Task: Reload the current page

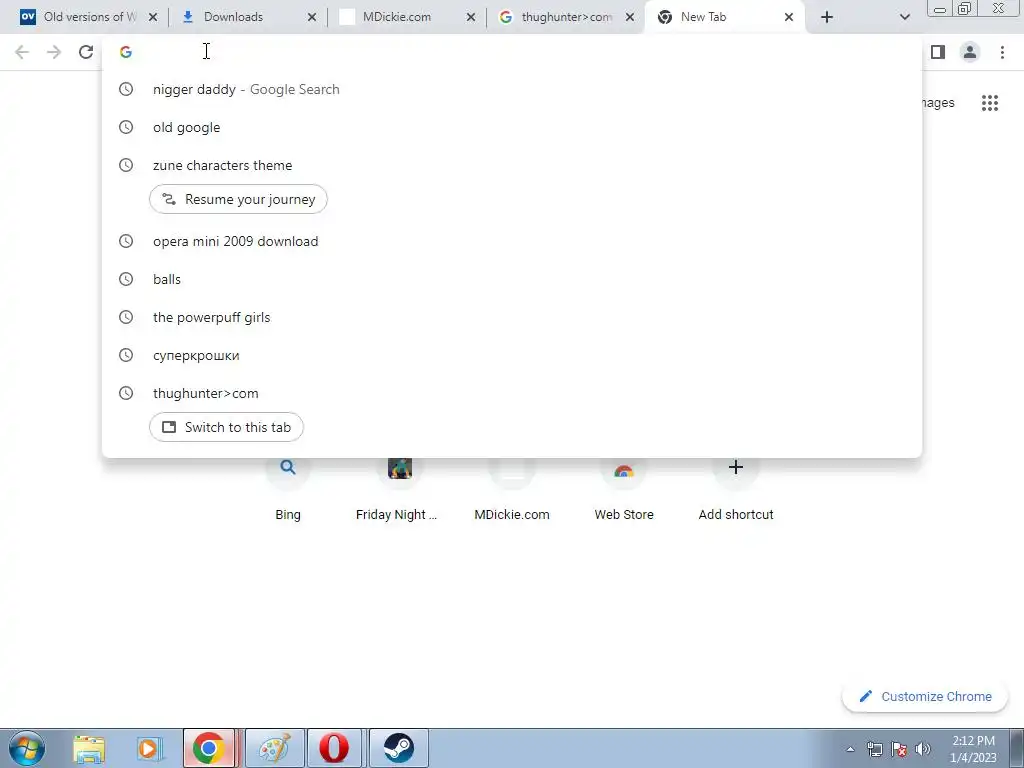Action: pyautogui.click(x=86, y=52)
